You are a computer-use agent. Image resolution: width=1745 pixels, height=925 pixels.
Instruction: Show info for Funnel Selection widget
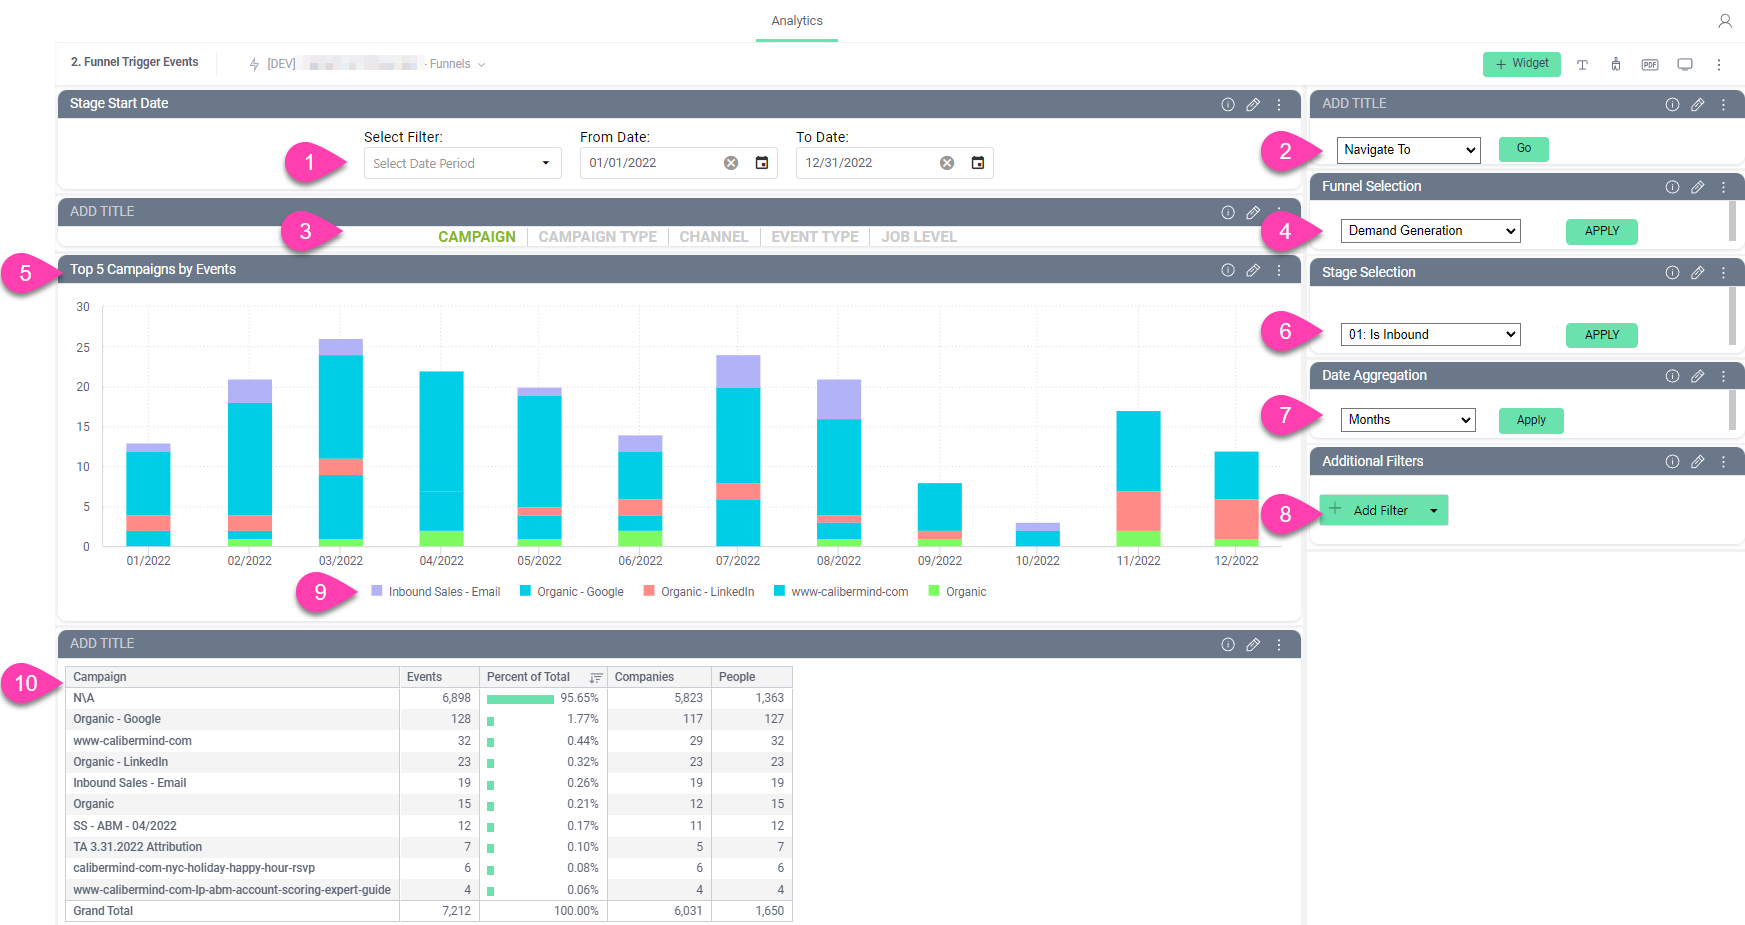(1672, 187)
